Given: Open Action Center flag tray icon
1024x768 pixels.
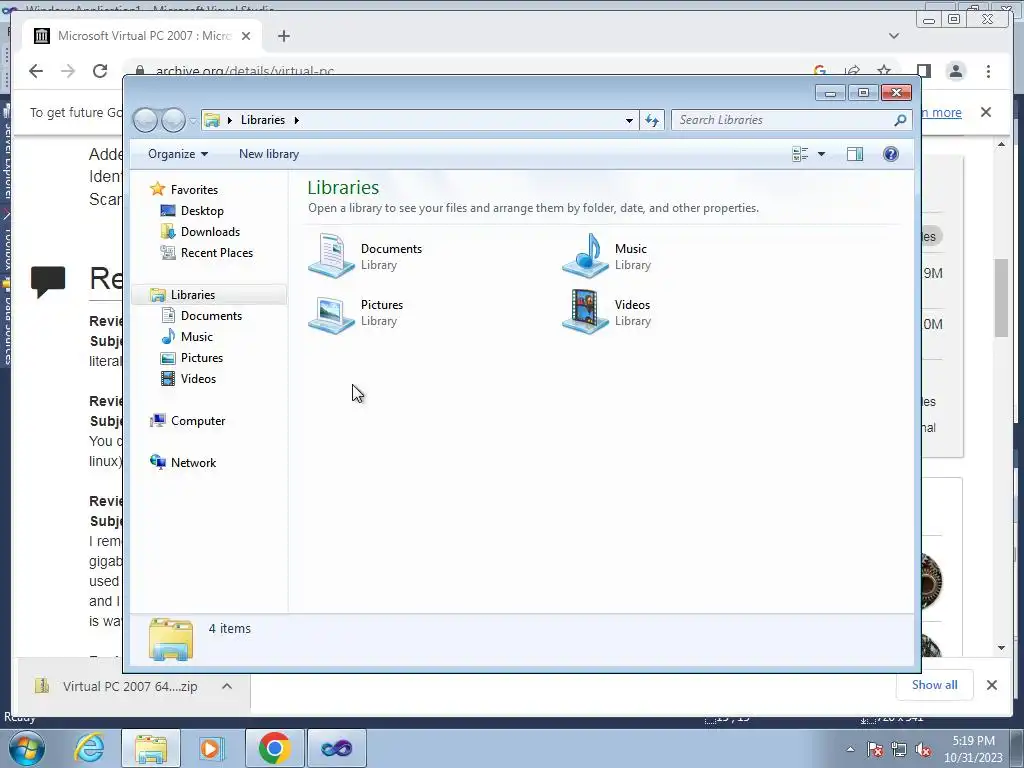Looking at the screenshot, I should 875,749.
